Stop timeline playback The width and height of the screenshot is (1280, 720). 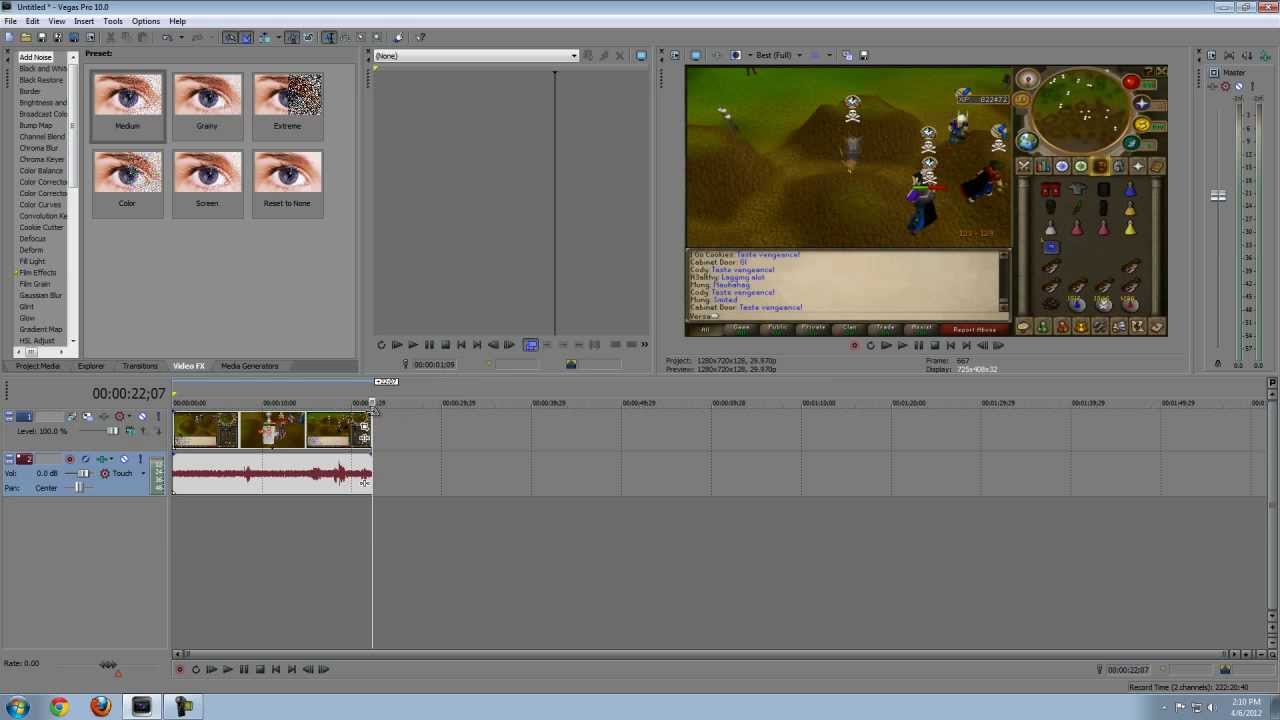pyautogui.click(x=259, y=669)
